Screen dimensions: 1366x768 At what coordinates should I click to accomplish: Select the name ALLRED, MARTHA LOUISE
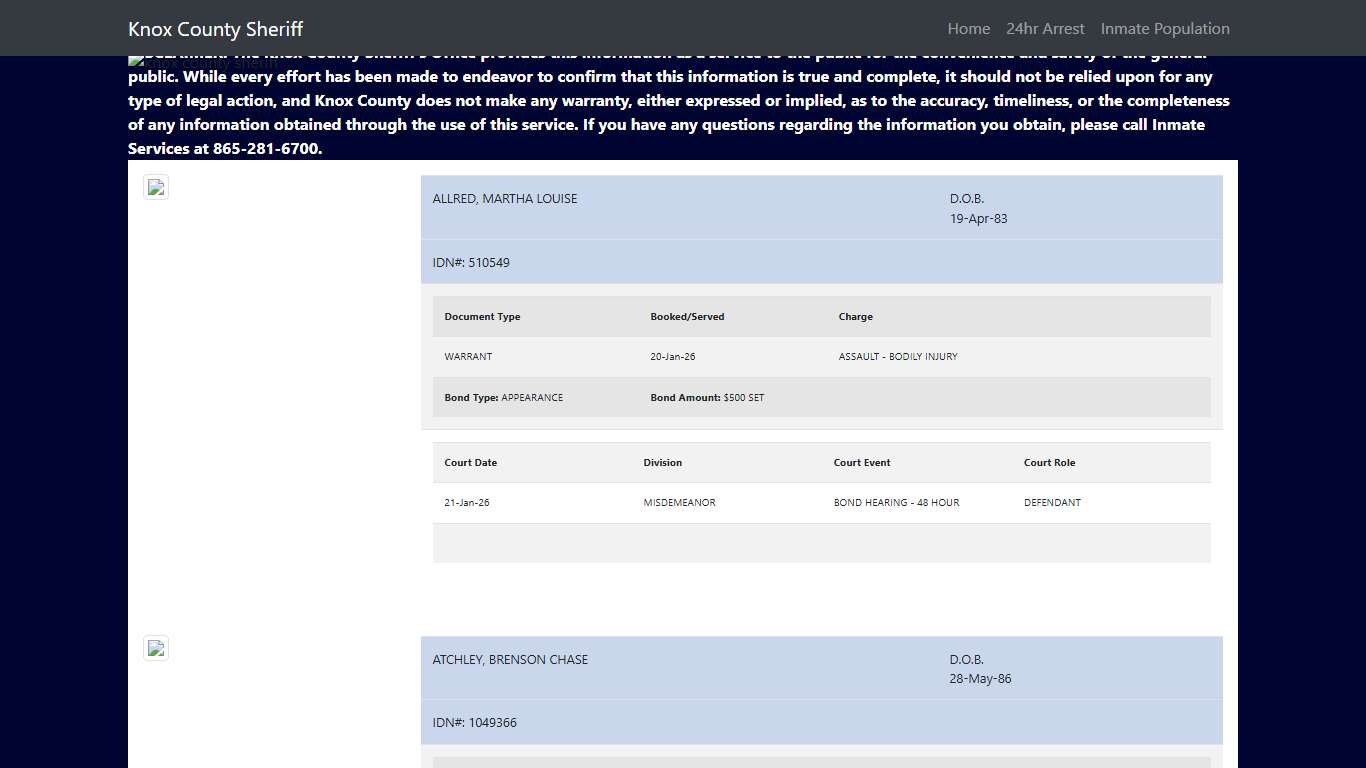tap(505, 199)
